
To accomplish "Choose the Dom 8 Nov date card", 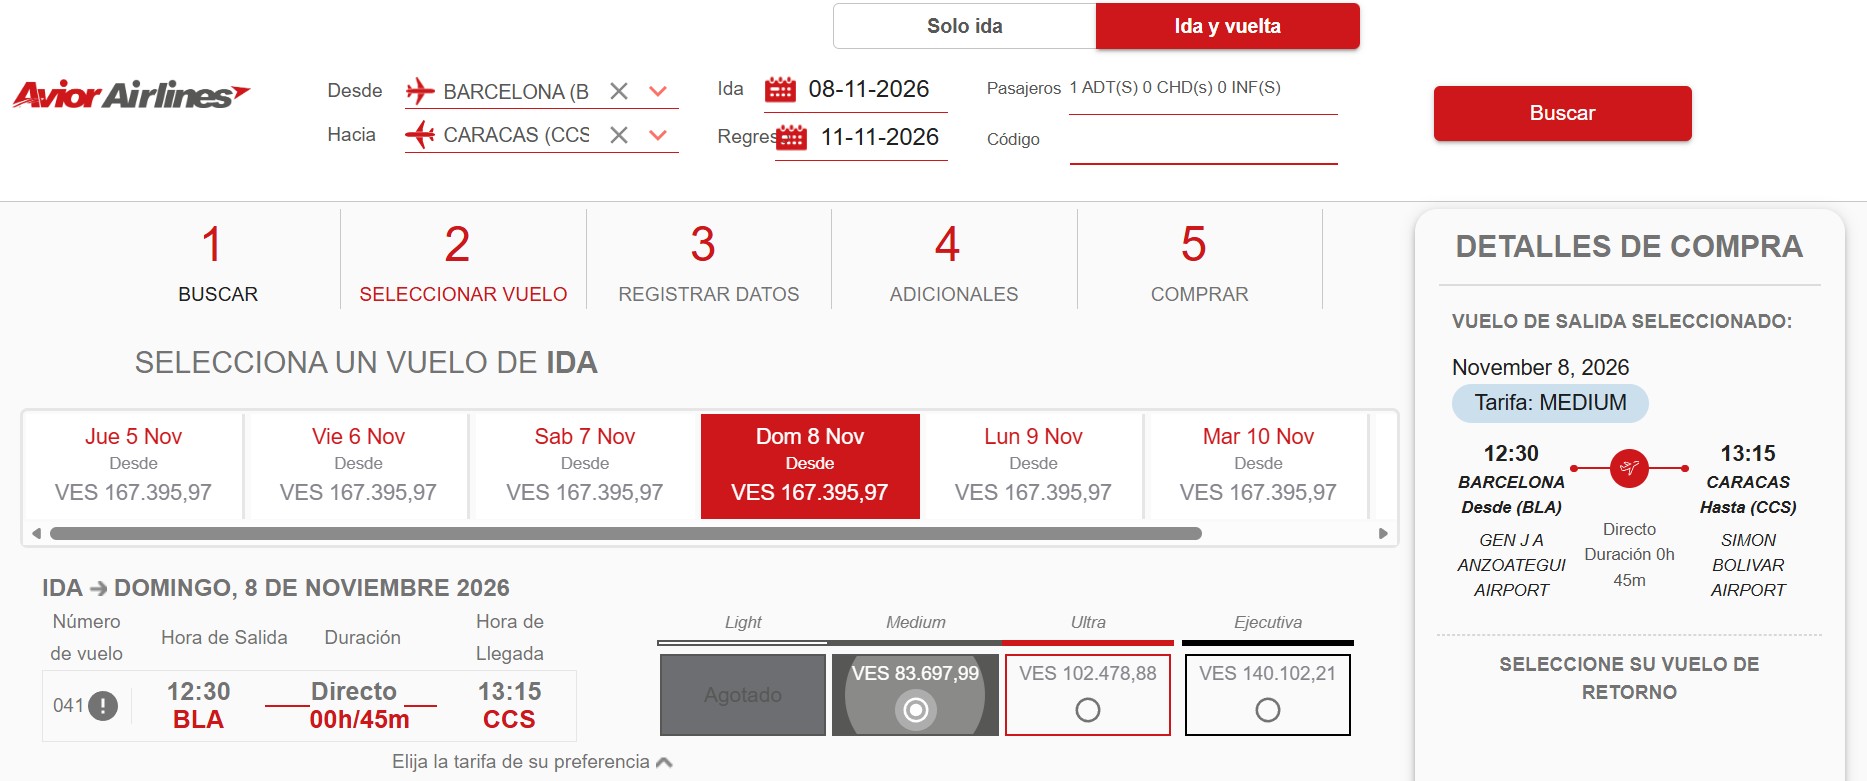I will click(810, 466).
